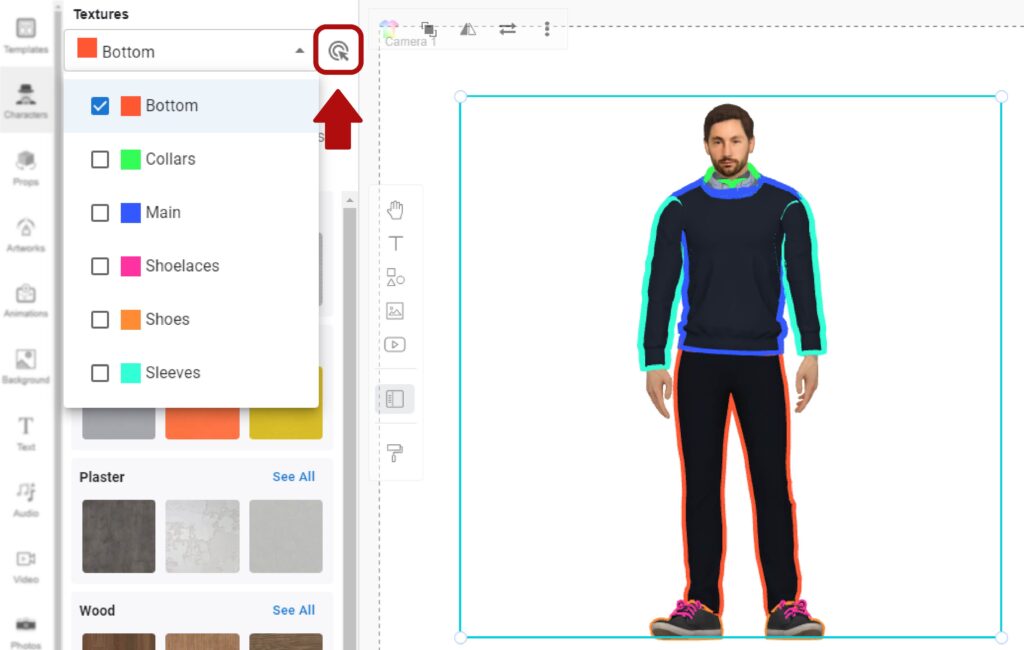
Task: Click See All next to Wood
Action: click(293, 610)
